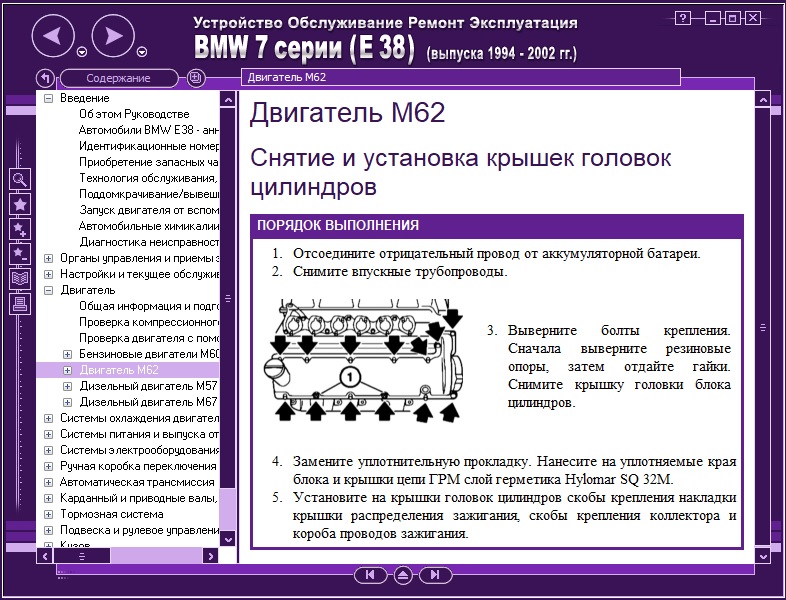Expand the Дизельный двигатель M57 node
The width and height of the screenshot is (786, 600).
click(x=68, y=386)
